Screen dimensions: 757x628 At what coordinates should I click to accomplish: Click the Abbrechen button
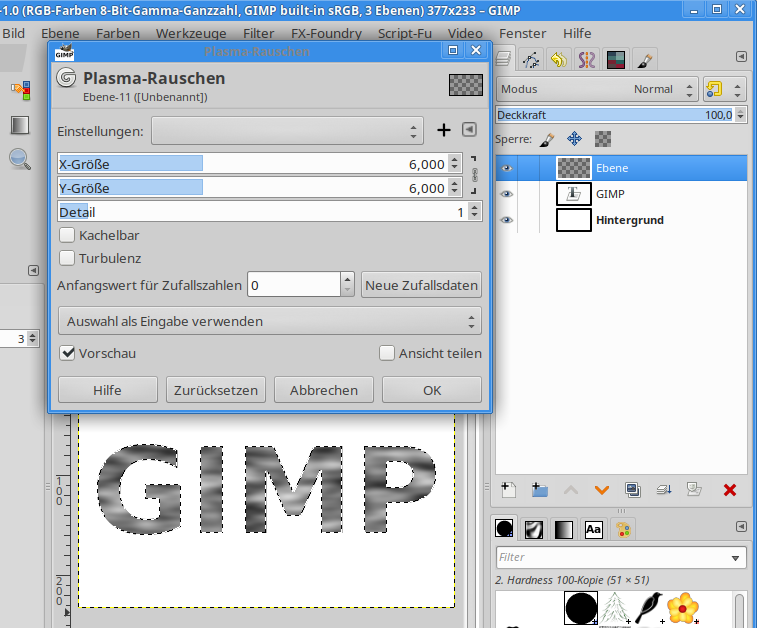(324, 390)
